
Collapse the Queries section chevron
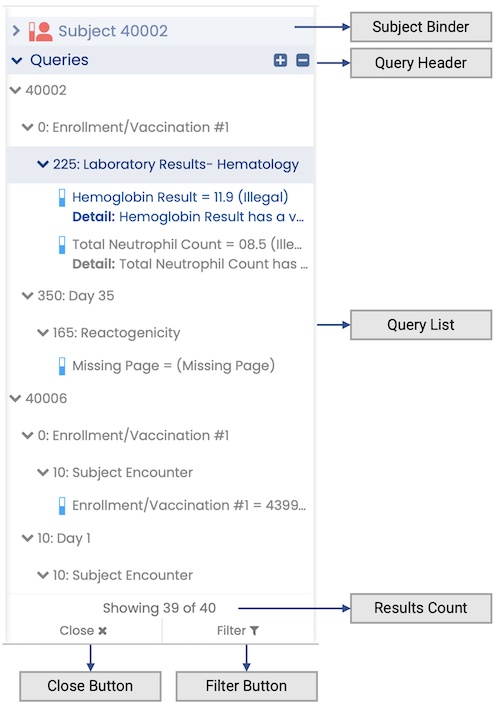17,60
